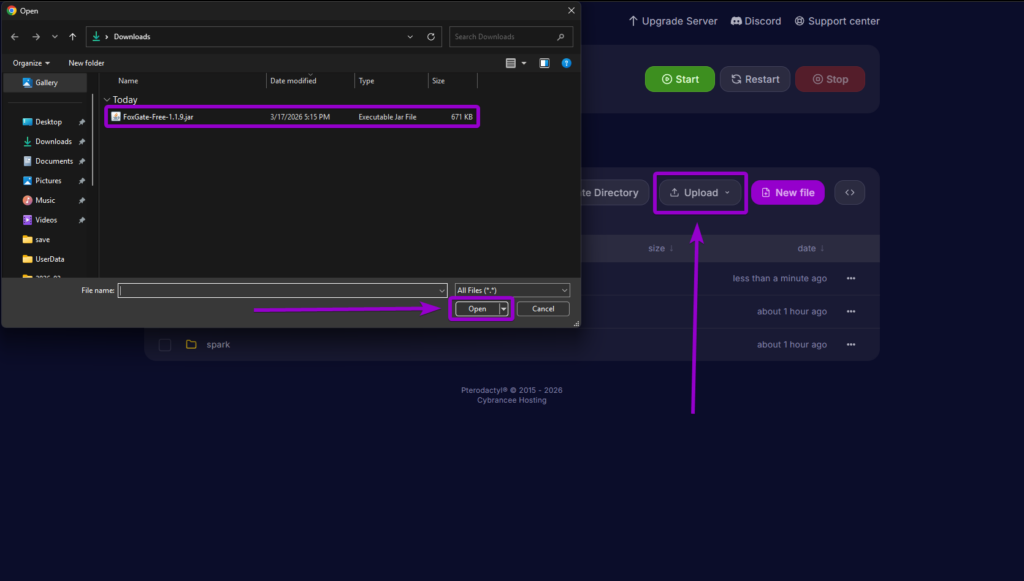Navigate up one folder level
This screenshot has height=581, width=1024.
click(x=73, y=36)
